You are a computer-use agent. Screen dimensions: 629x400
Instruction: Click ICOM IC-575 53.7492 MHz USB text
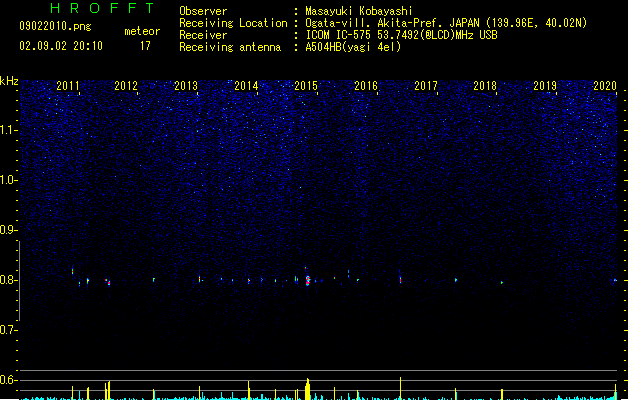pyautogui.click(x=402, y=35)
